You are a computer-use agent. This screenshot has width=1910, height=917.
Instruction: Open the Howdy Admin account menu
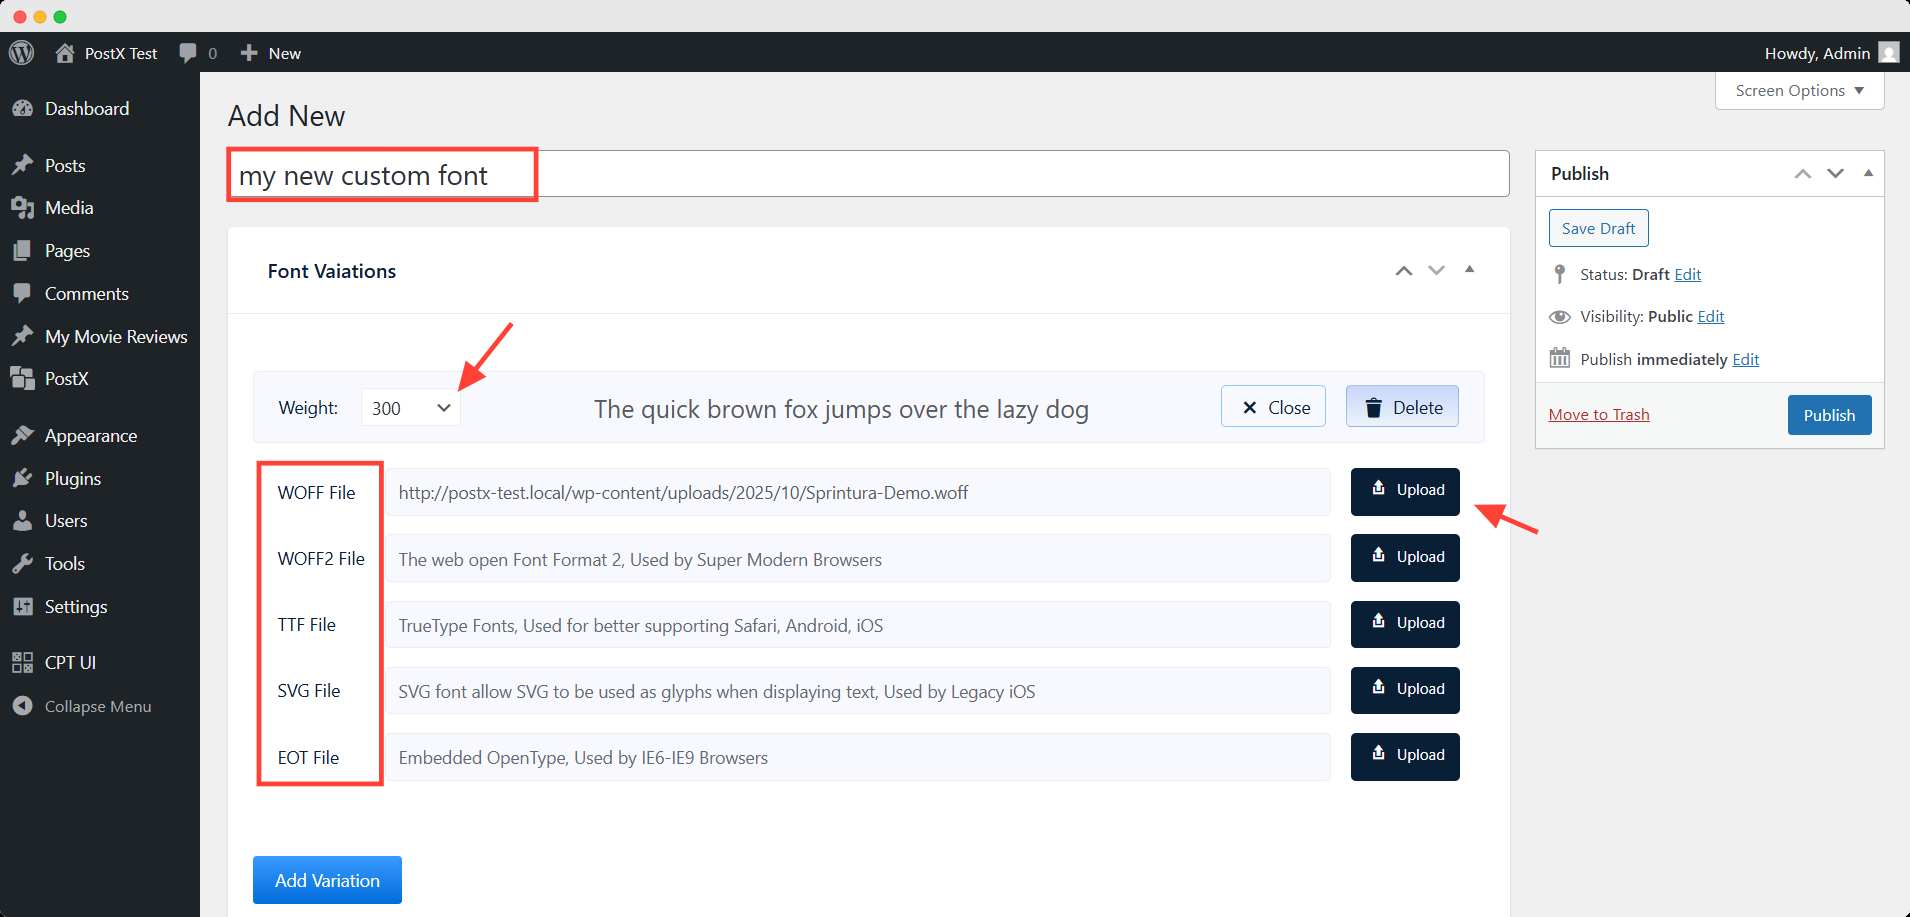coord(1827,52)
